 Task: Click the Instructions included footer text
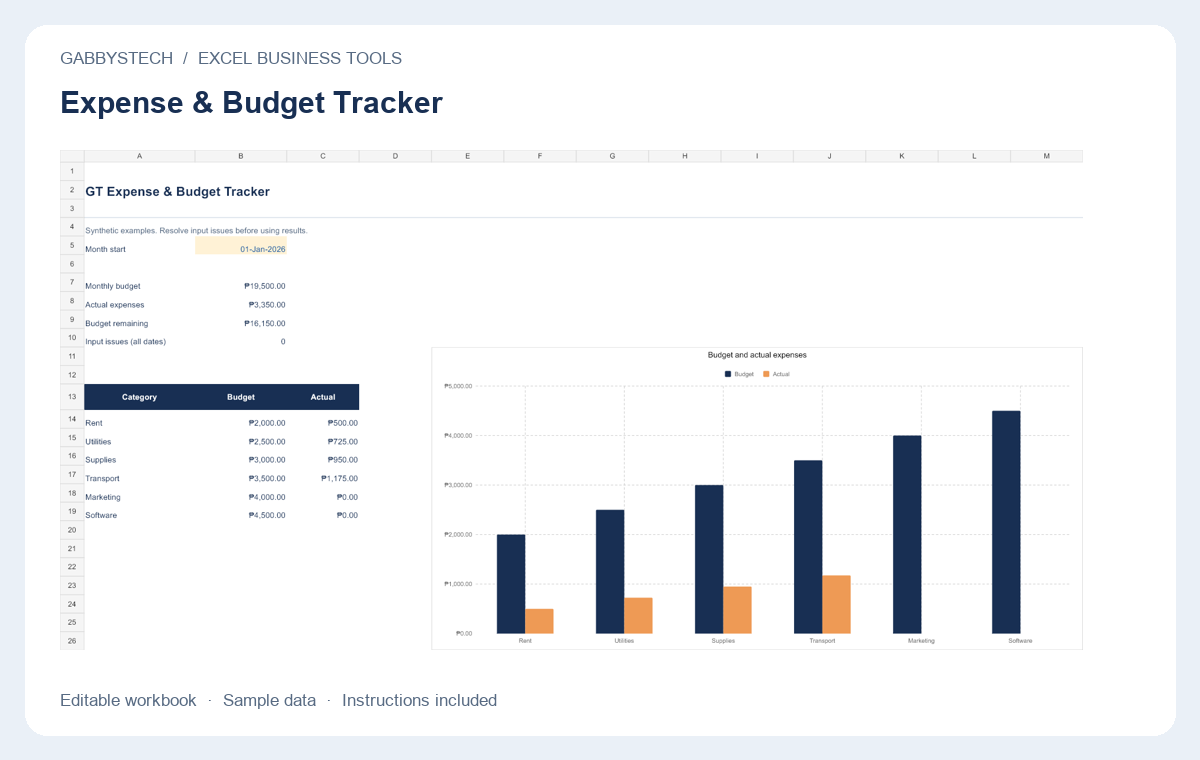click(x=419, y=700)
